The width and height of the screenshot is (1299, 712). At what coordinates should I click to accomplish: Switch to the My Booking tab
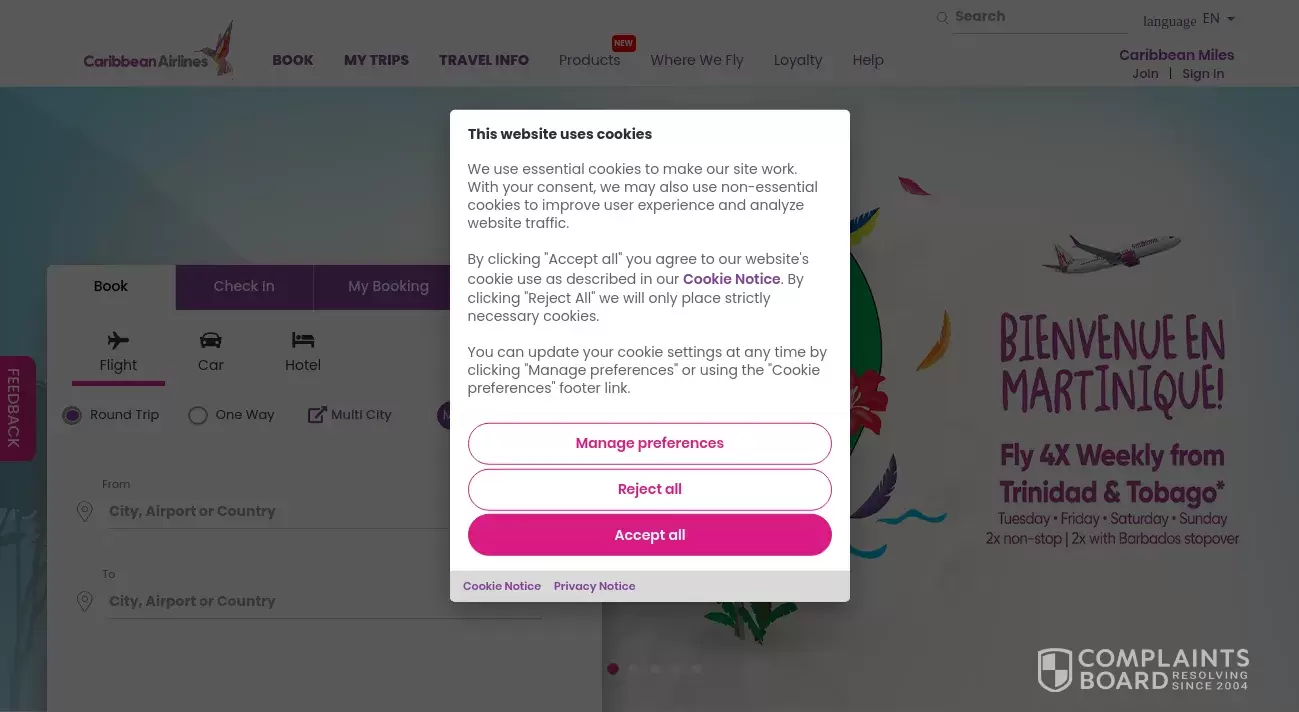(x=388, y=286)
